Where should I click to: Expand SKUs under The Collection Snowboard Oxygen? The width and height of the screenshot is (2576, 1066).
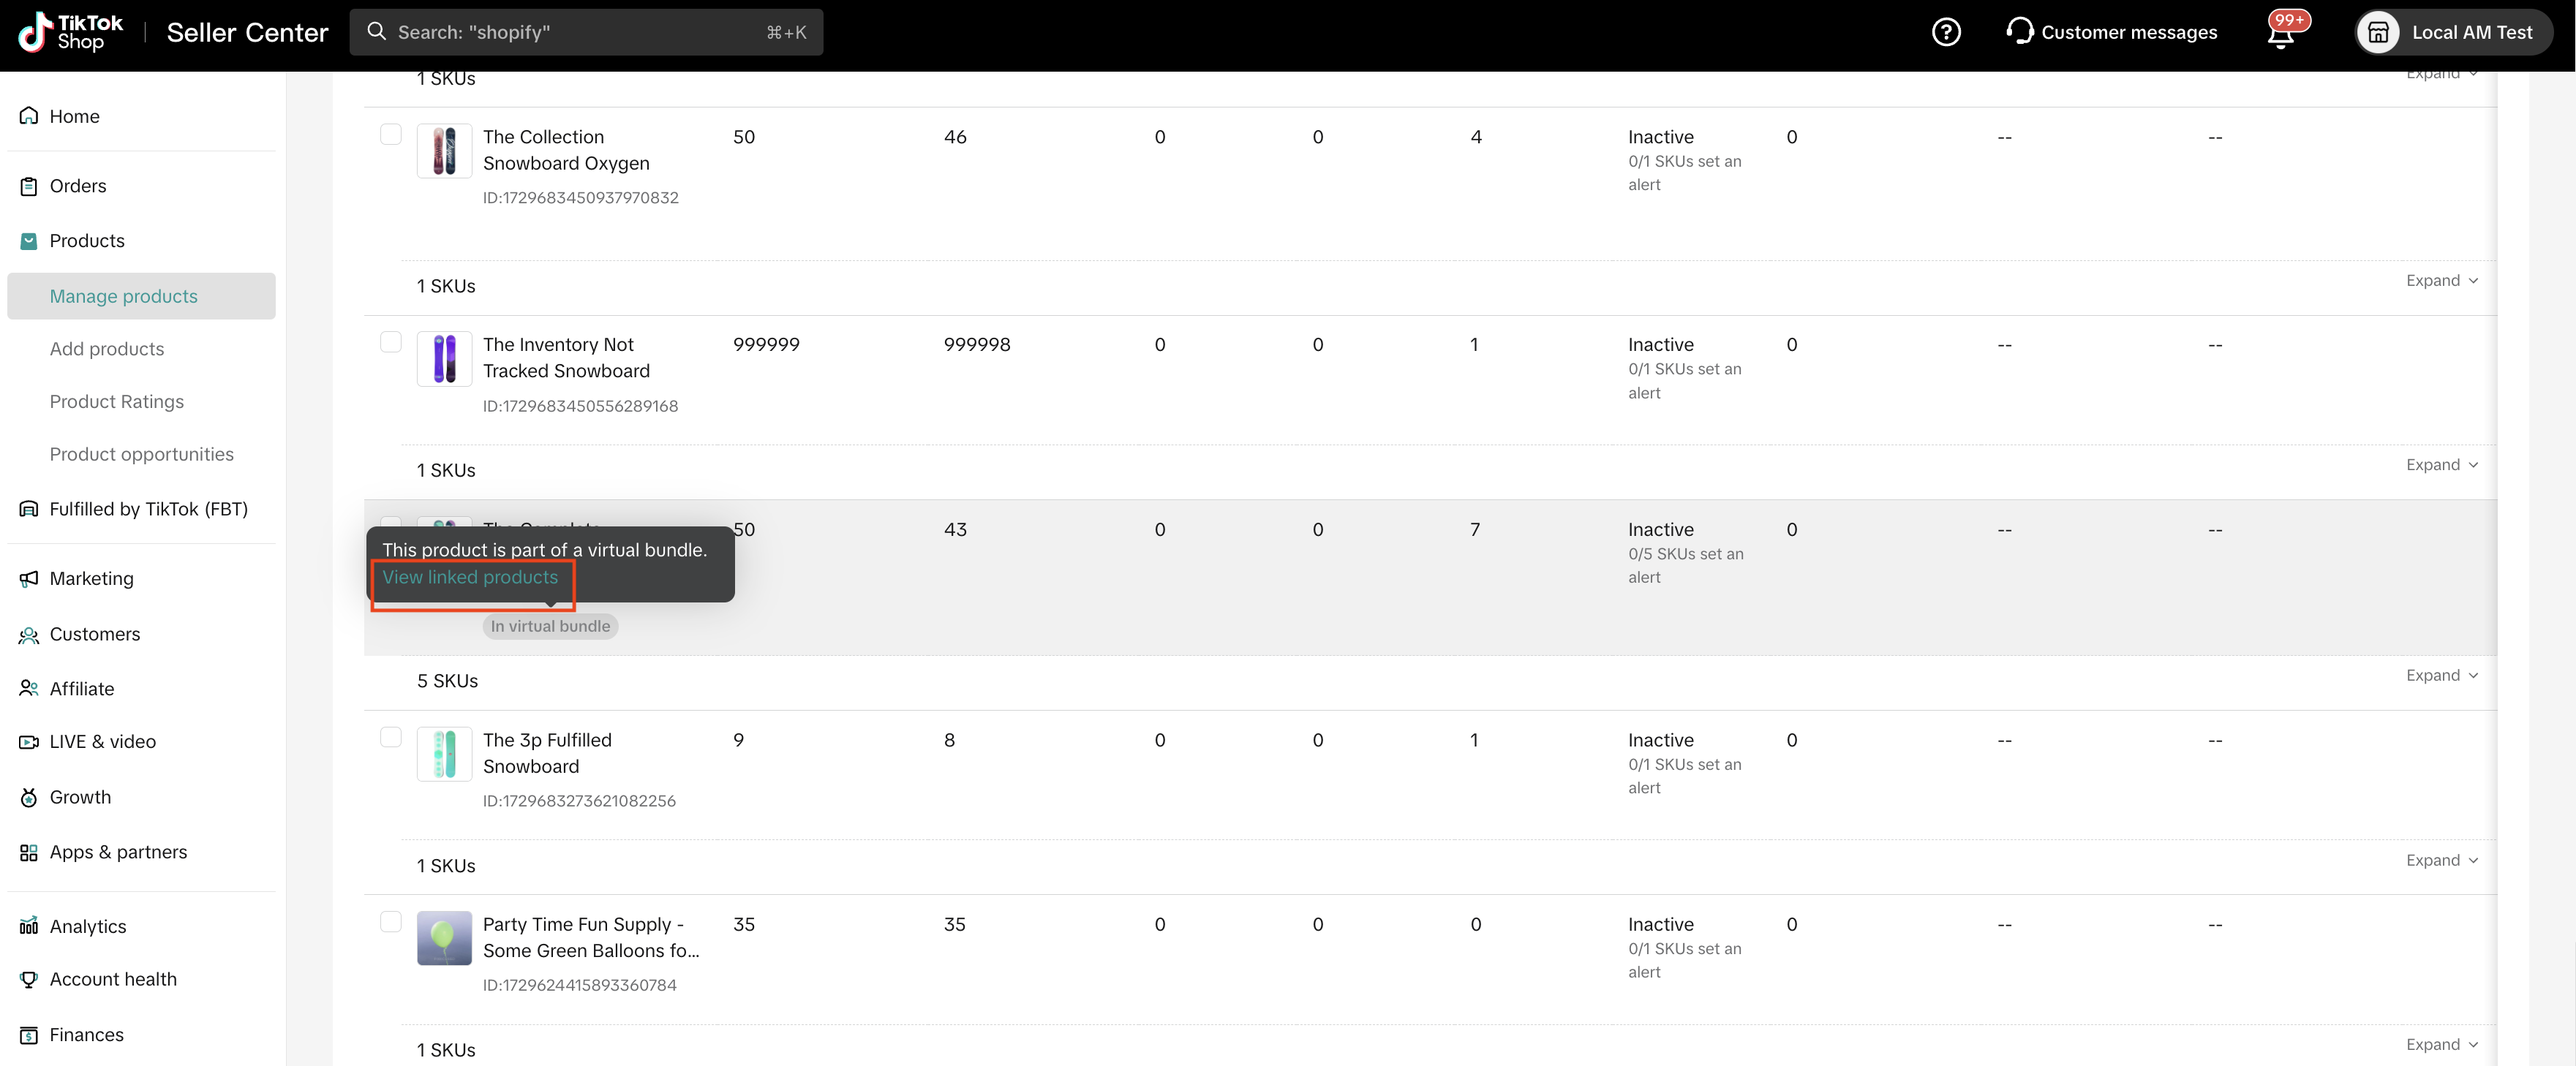(x=2441, y=281)
